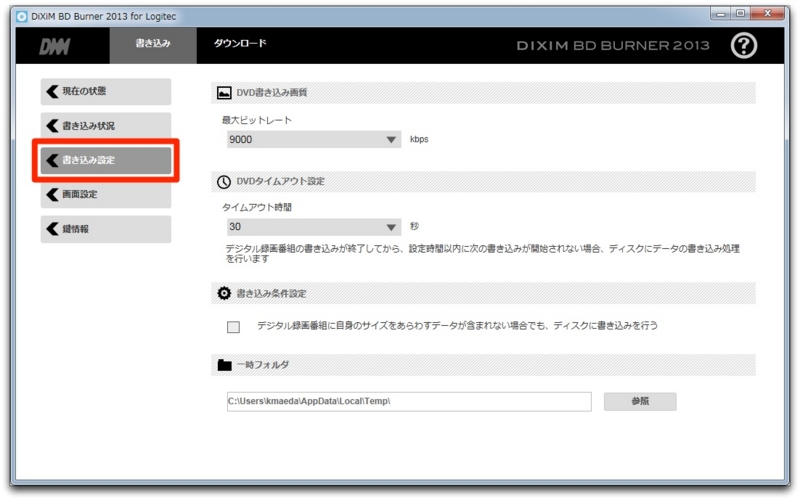This screenshot has width=800, height=500.
Task: Open 鍵情報 sidebar item
Action: point(106,229)
